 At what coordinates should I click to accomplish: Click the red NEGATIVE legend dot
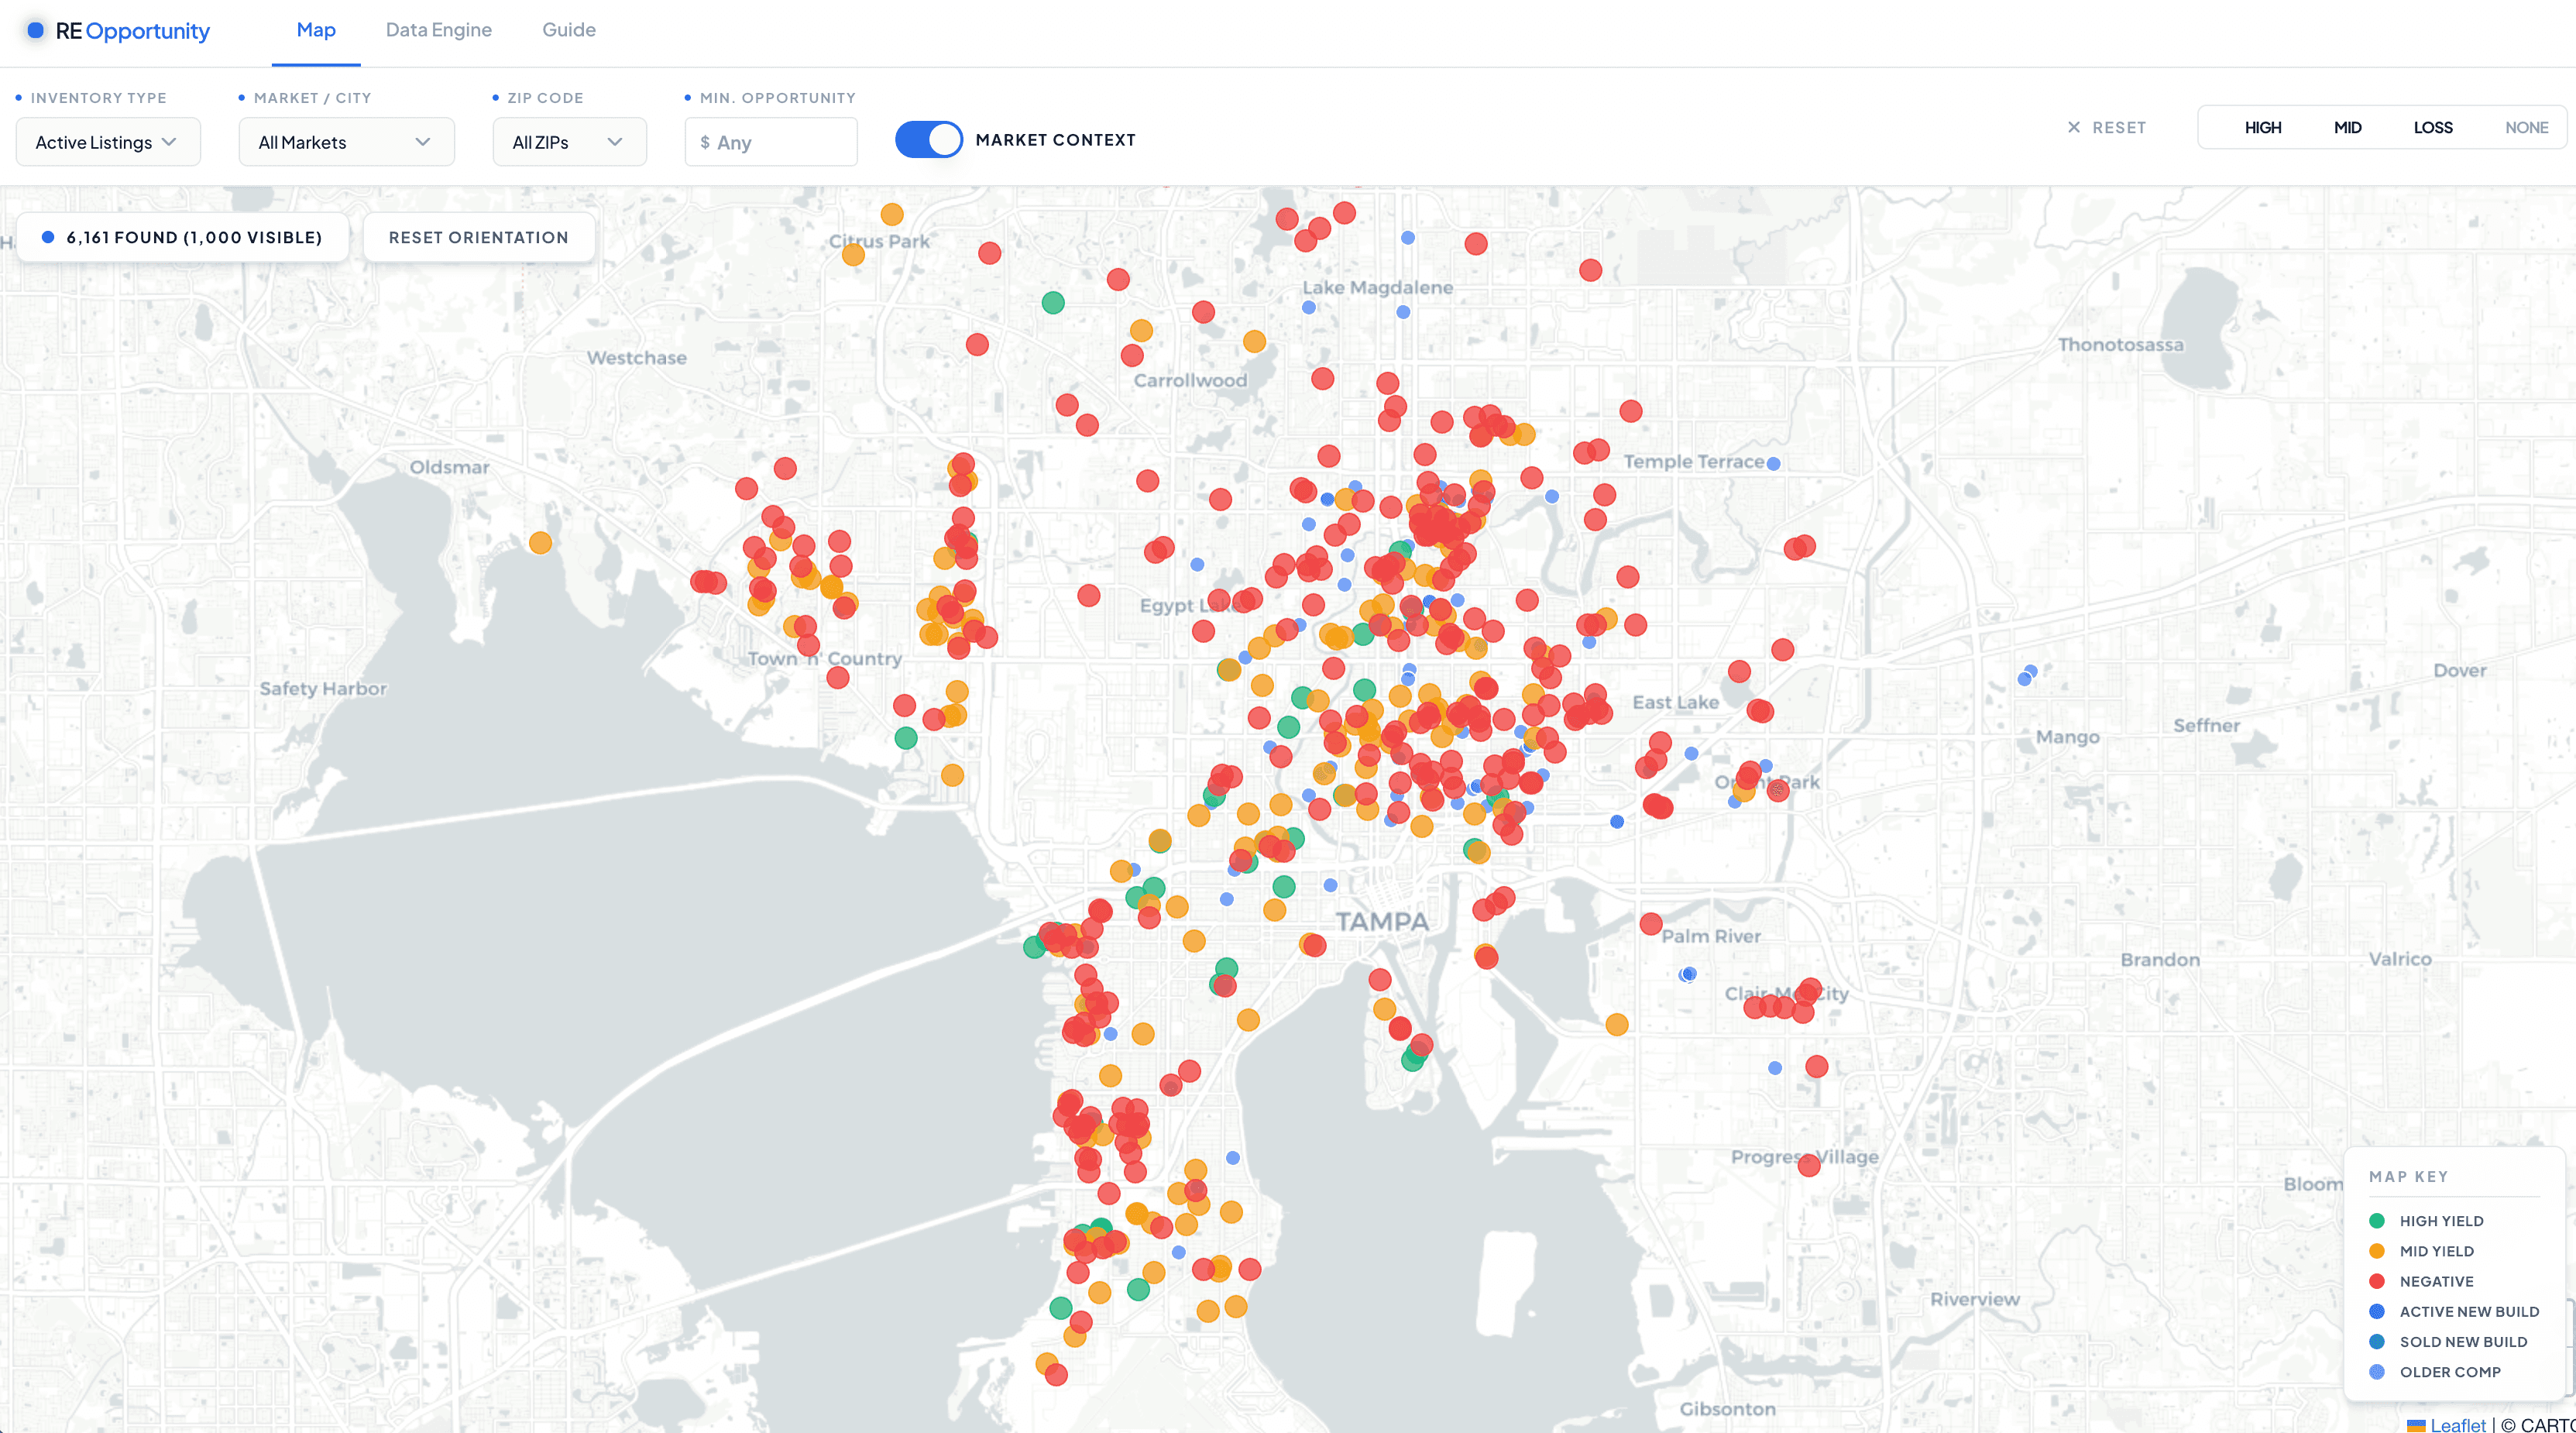click(2378, 1281)
